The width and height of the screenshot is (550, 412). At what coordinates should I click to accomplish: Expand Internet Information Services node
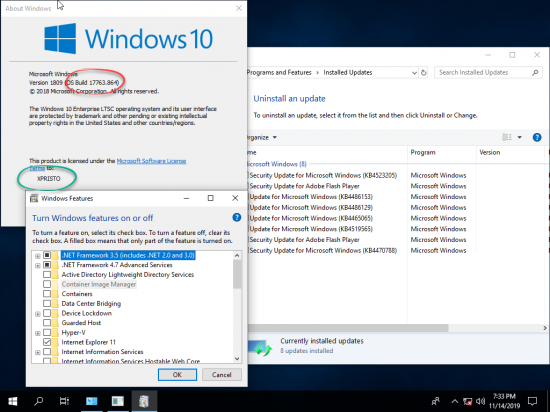(x=38, y=352)
